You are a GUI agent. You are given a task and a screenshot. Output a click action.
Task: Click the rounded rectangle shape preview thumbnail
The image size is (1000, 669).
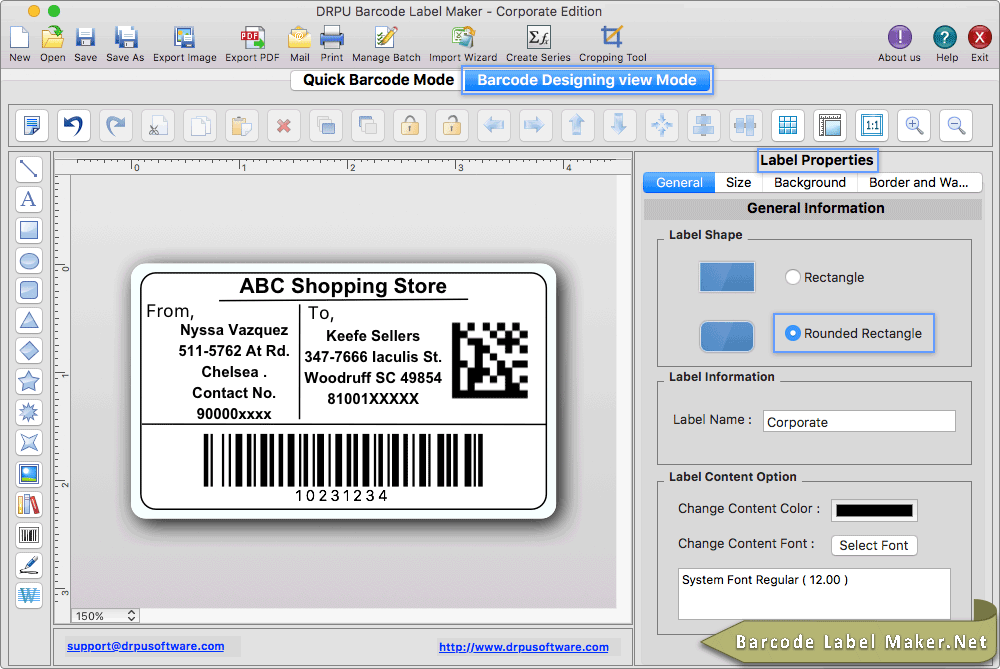pos(726,336)
